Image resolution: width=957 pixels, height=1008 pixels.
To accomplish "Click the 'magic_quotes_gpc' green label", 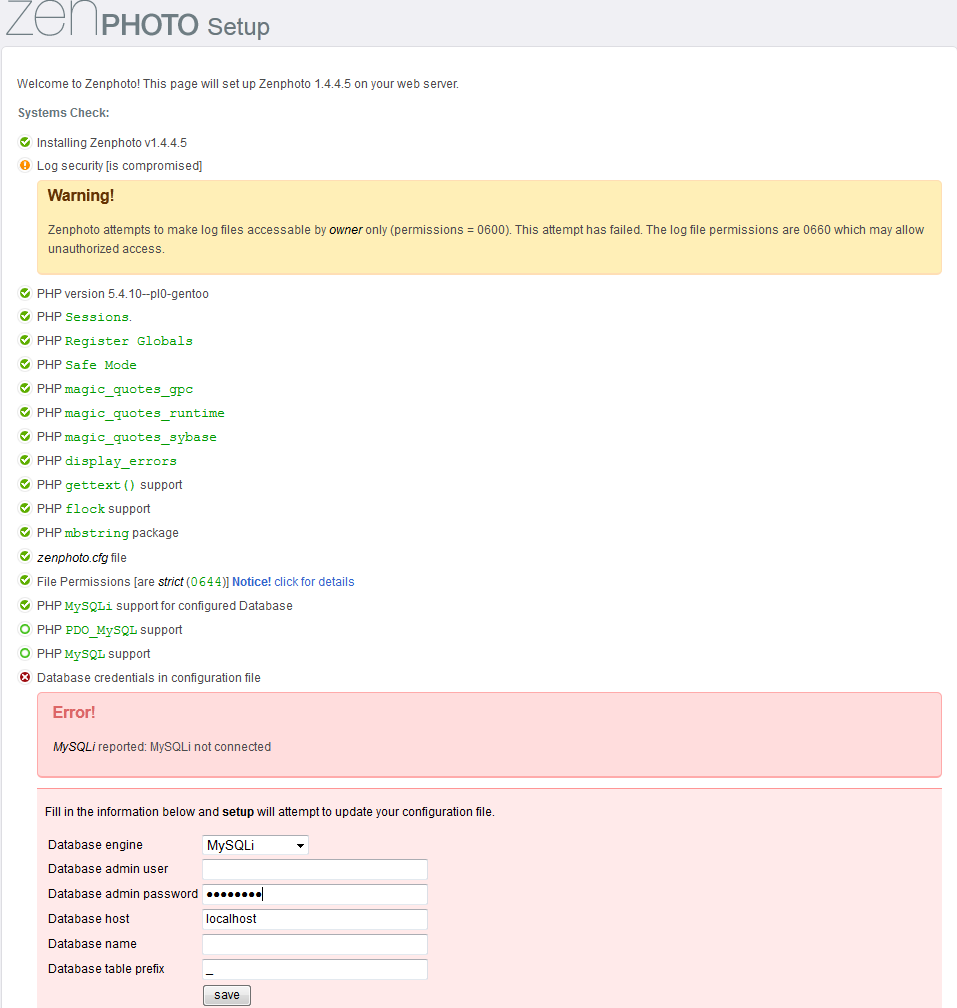I will click(x=129, y=390).
